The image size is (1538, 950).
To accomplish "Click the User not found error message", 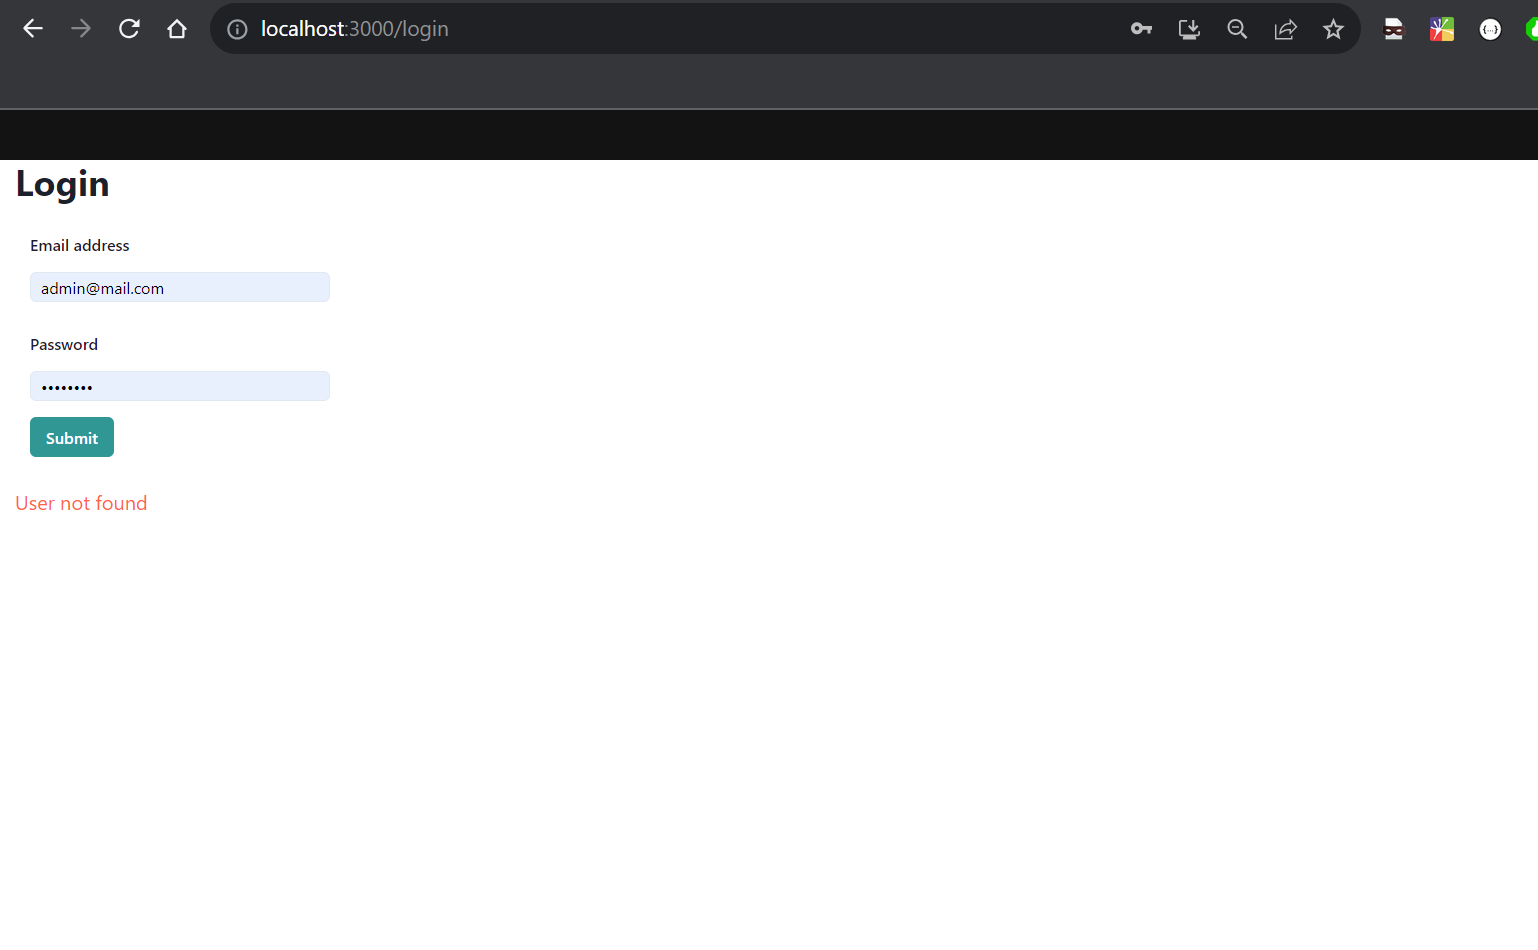I will 81,503.
